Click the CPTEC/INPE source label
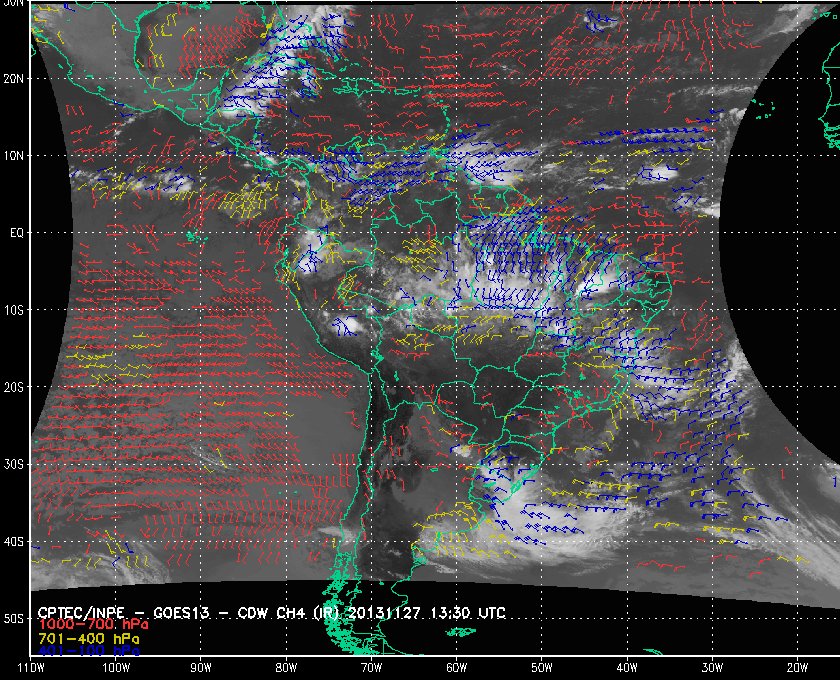840x680 pixels. coord(81,612)
